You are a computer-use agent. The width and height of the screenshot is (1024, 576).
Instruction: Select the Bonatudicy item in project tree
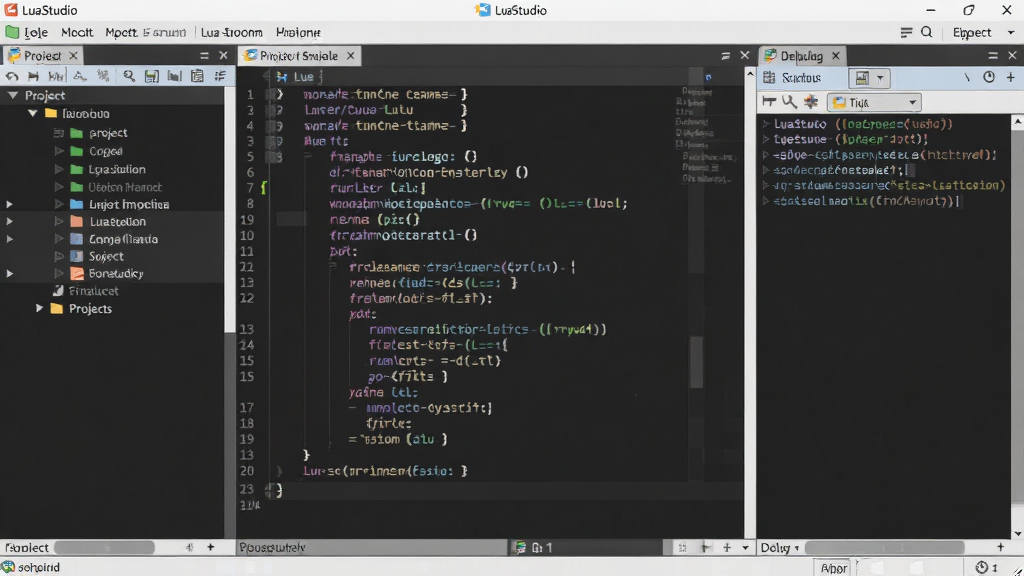pos(116,273)
